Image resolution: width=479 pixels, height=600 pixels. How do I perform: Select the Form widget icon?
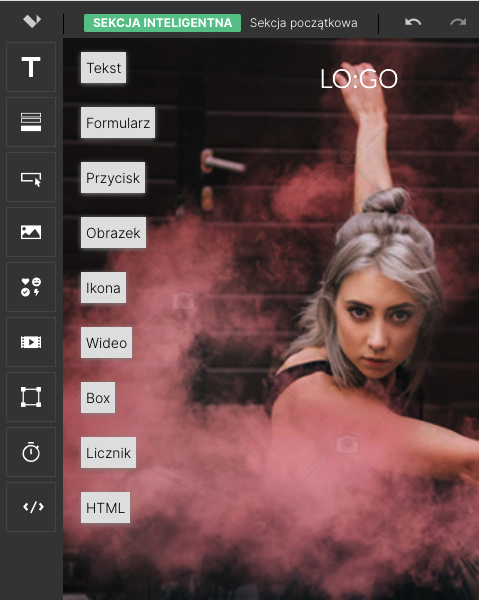tap(31, 122)
